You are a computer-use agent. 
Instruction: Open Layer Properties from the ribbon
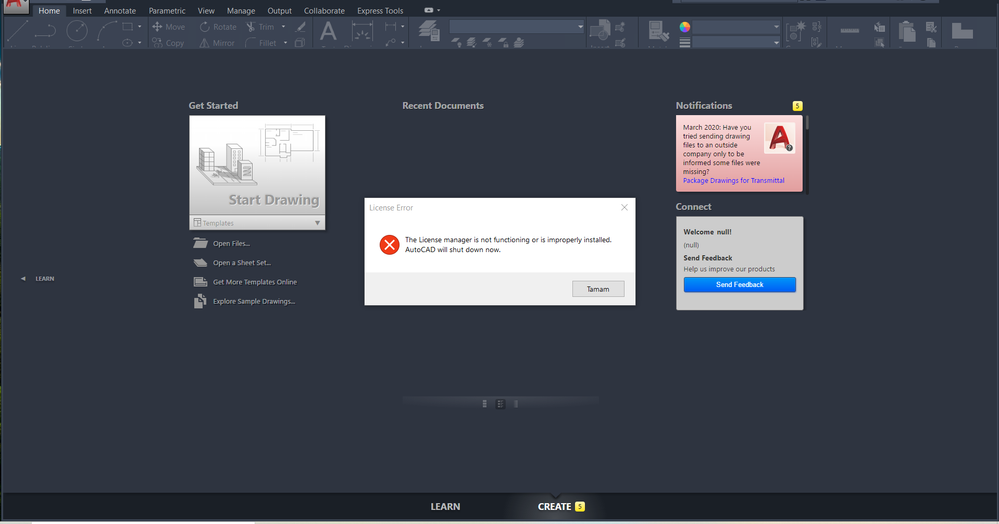point(429,32)
